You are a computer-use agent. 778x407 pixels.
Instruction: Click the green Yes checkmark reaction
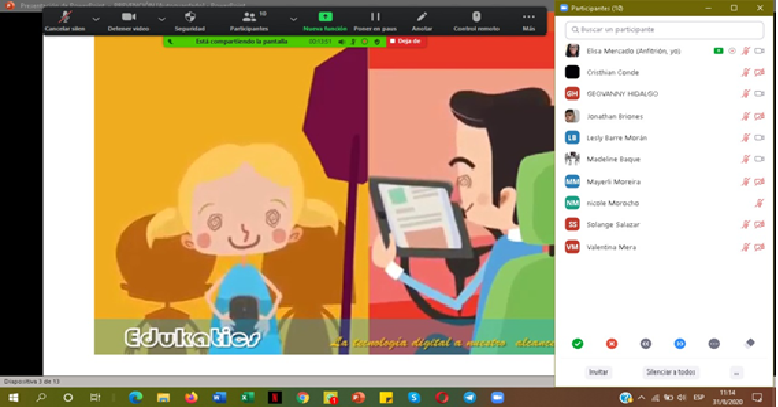tap(578, 343)
